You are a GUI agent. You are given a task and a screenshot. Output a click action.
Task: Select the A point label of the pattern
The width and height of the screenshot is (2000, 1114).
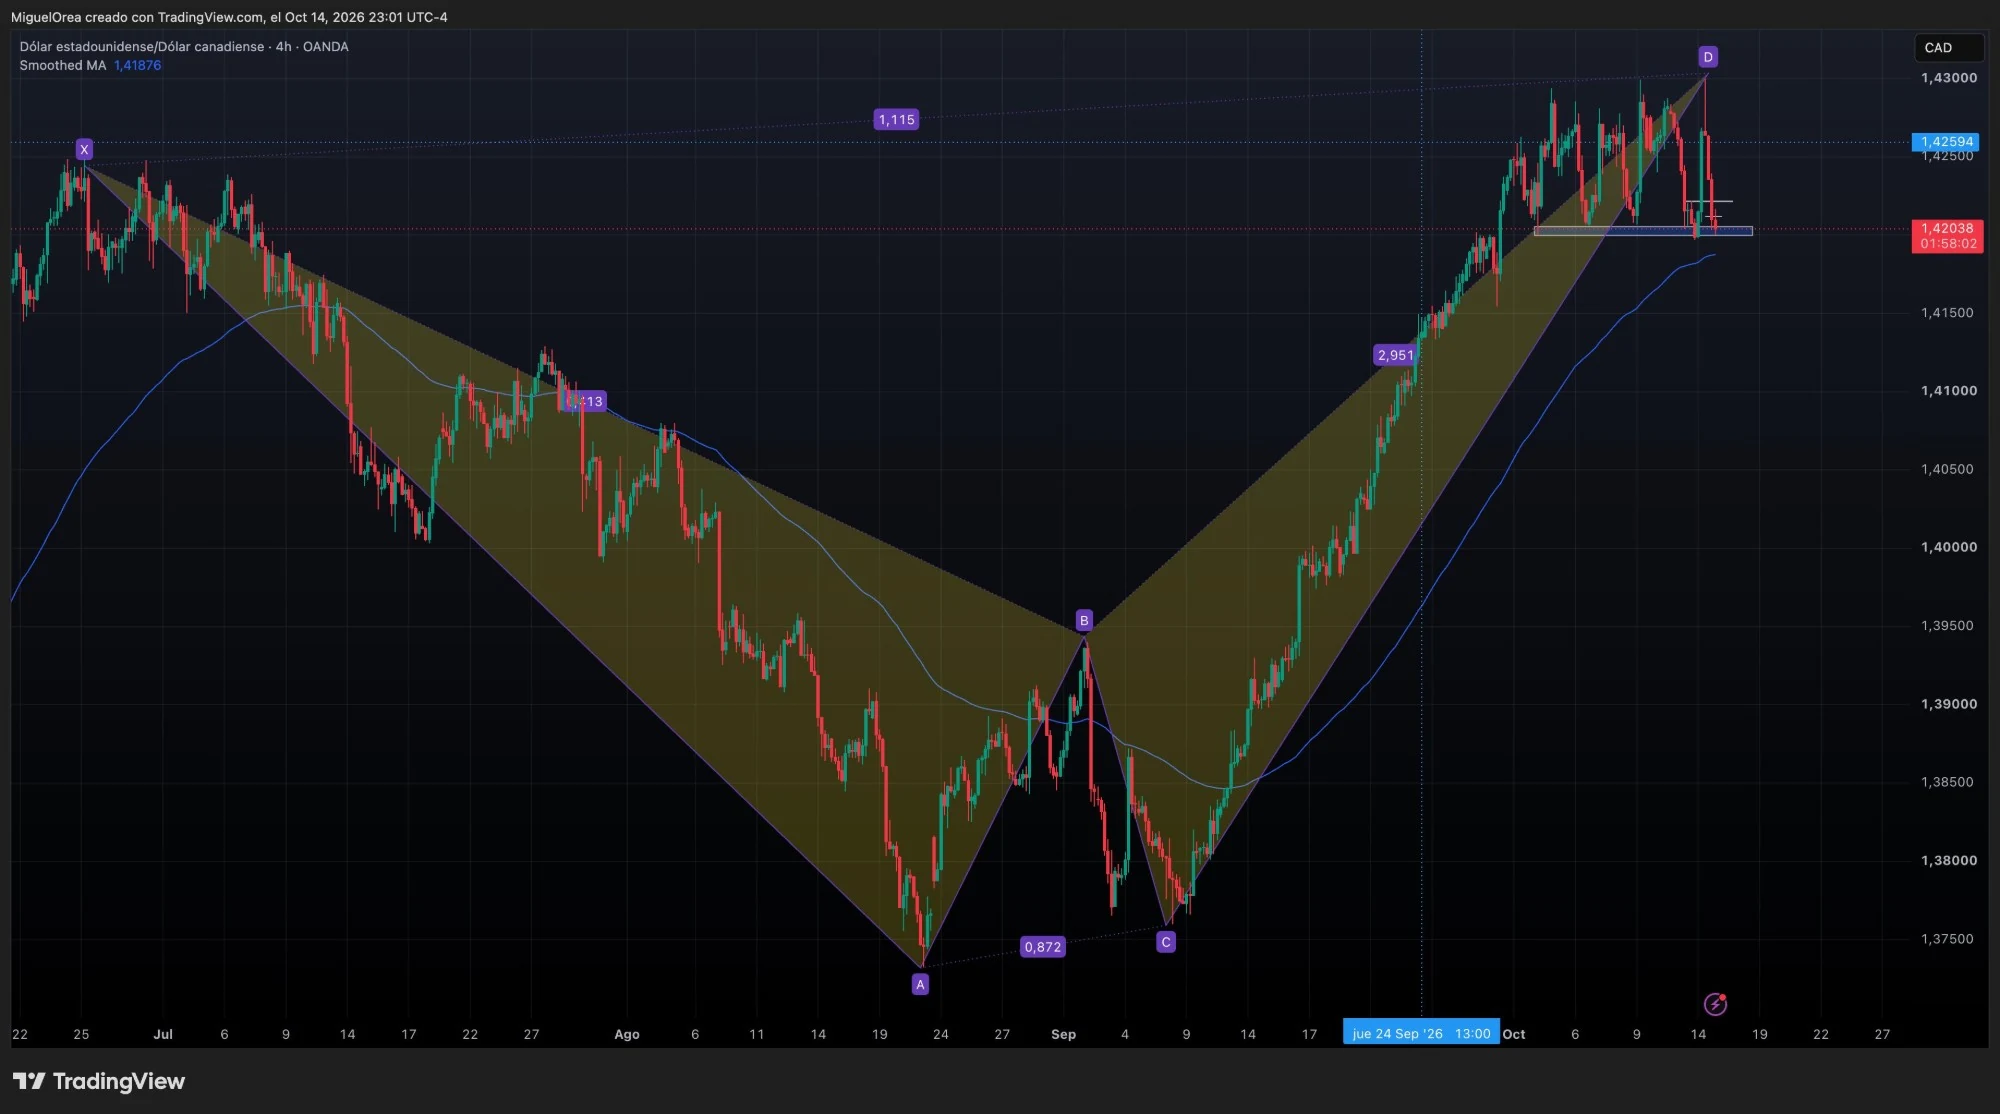(x=920, y=985)
